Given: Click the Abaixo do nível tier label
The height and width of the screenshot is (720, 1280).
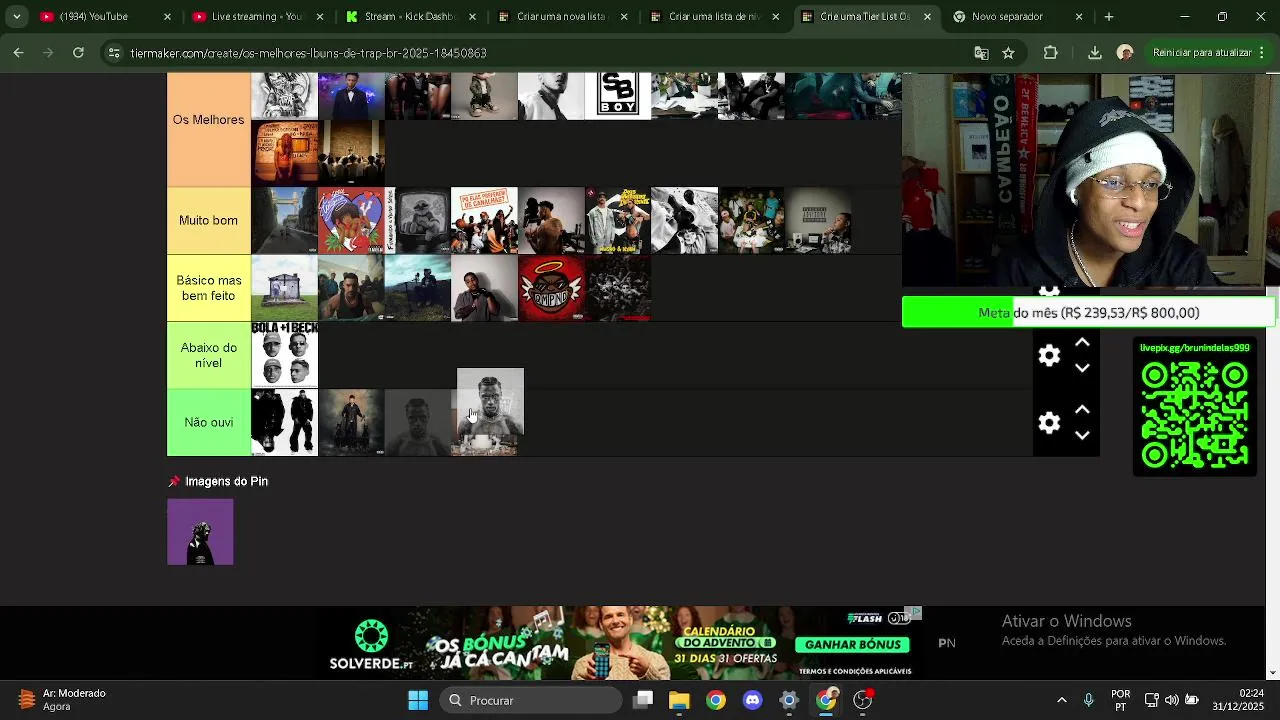Looking at the screenshot, I should [208, 355].
